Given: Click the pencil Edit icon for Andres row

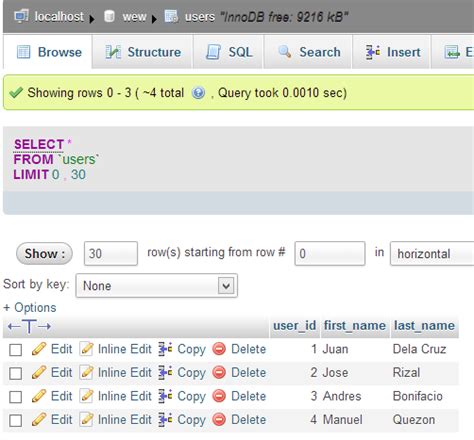Looking at the screenshot, I should point(39,396).
